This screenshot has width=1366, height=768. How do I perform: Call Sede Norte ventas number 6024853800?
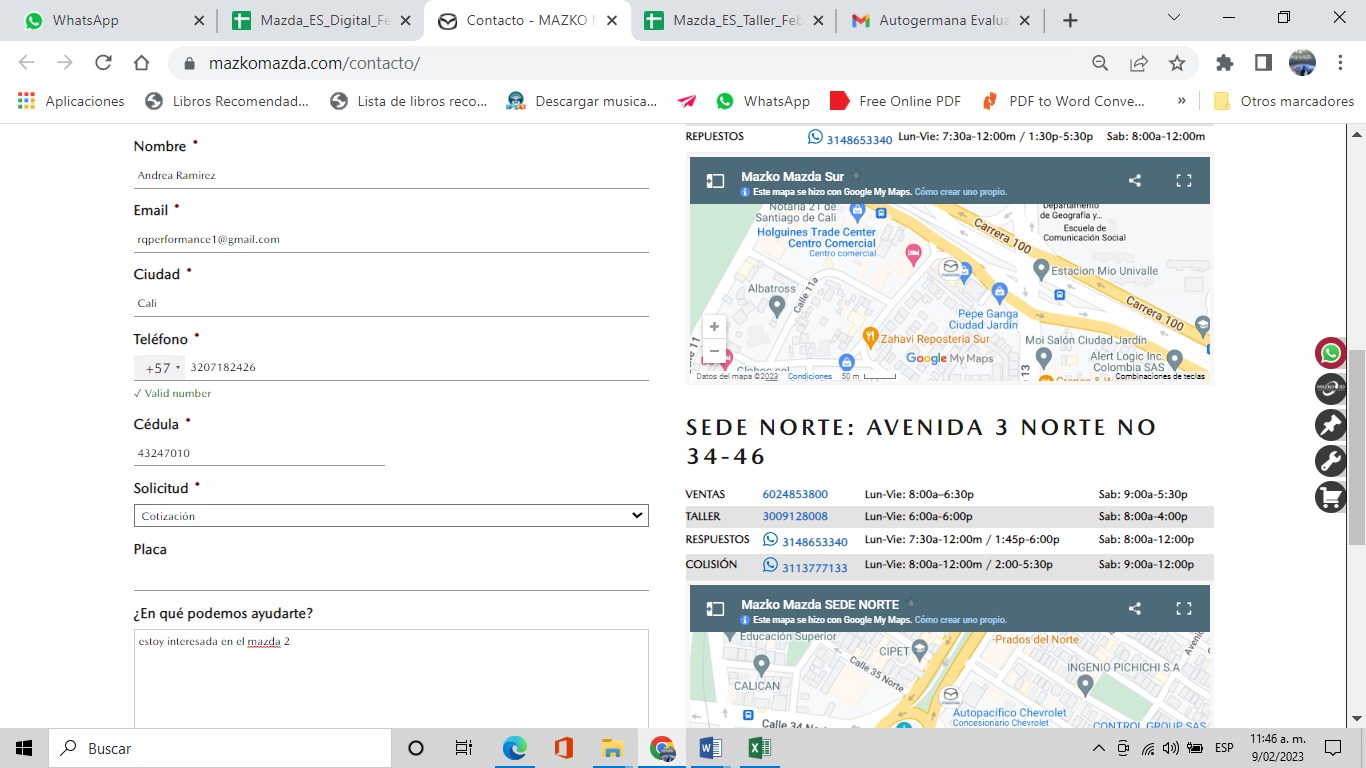(795, 494)
